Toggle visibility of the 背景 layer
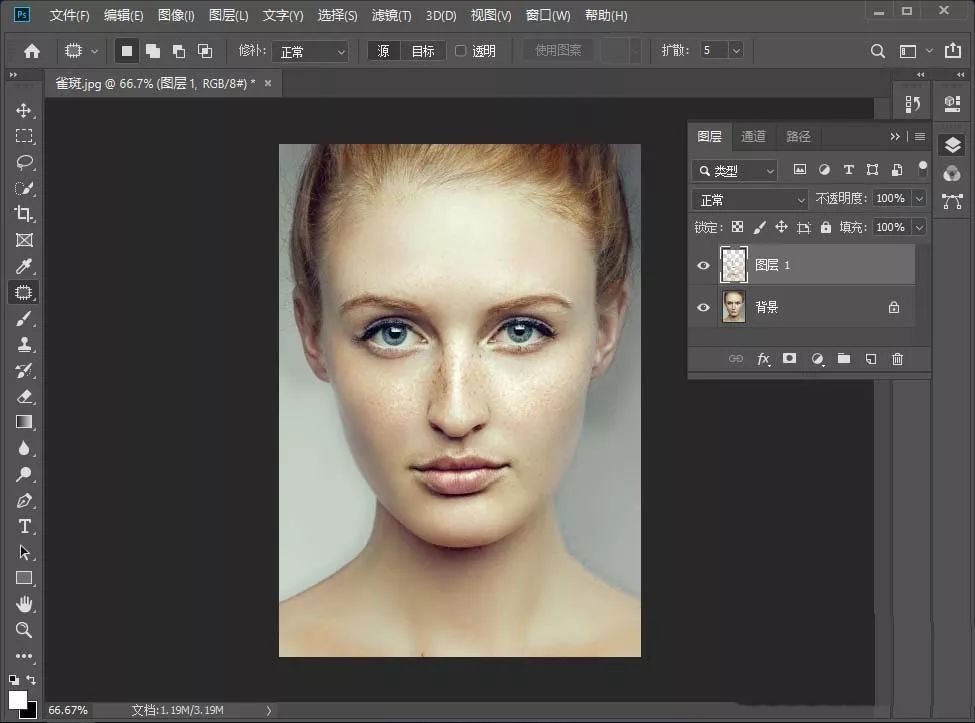This screenshot has height=723, width=975. pos(703,307)
